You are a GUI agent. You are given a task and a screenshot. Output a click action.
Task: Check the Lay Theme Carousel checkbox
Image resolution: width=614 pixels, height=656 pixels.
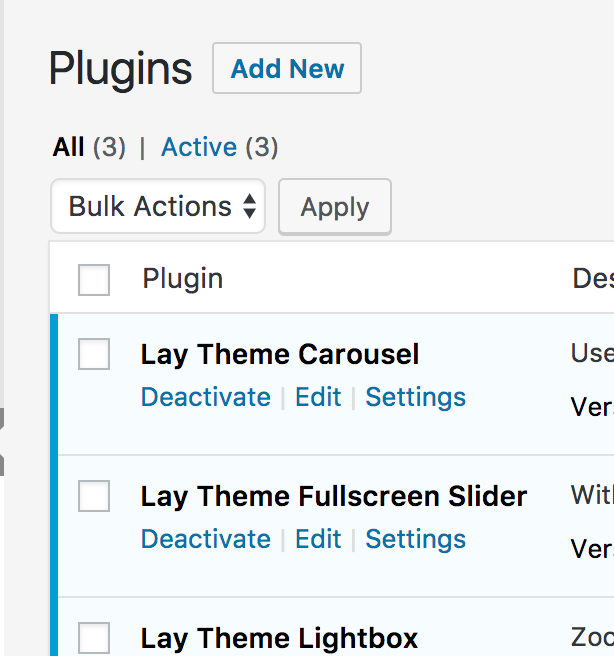pos(94,354)
